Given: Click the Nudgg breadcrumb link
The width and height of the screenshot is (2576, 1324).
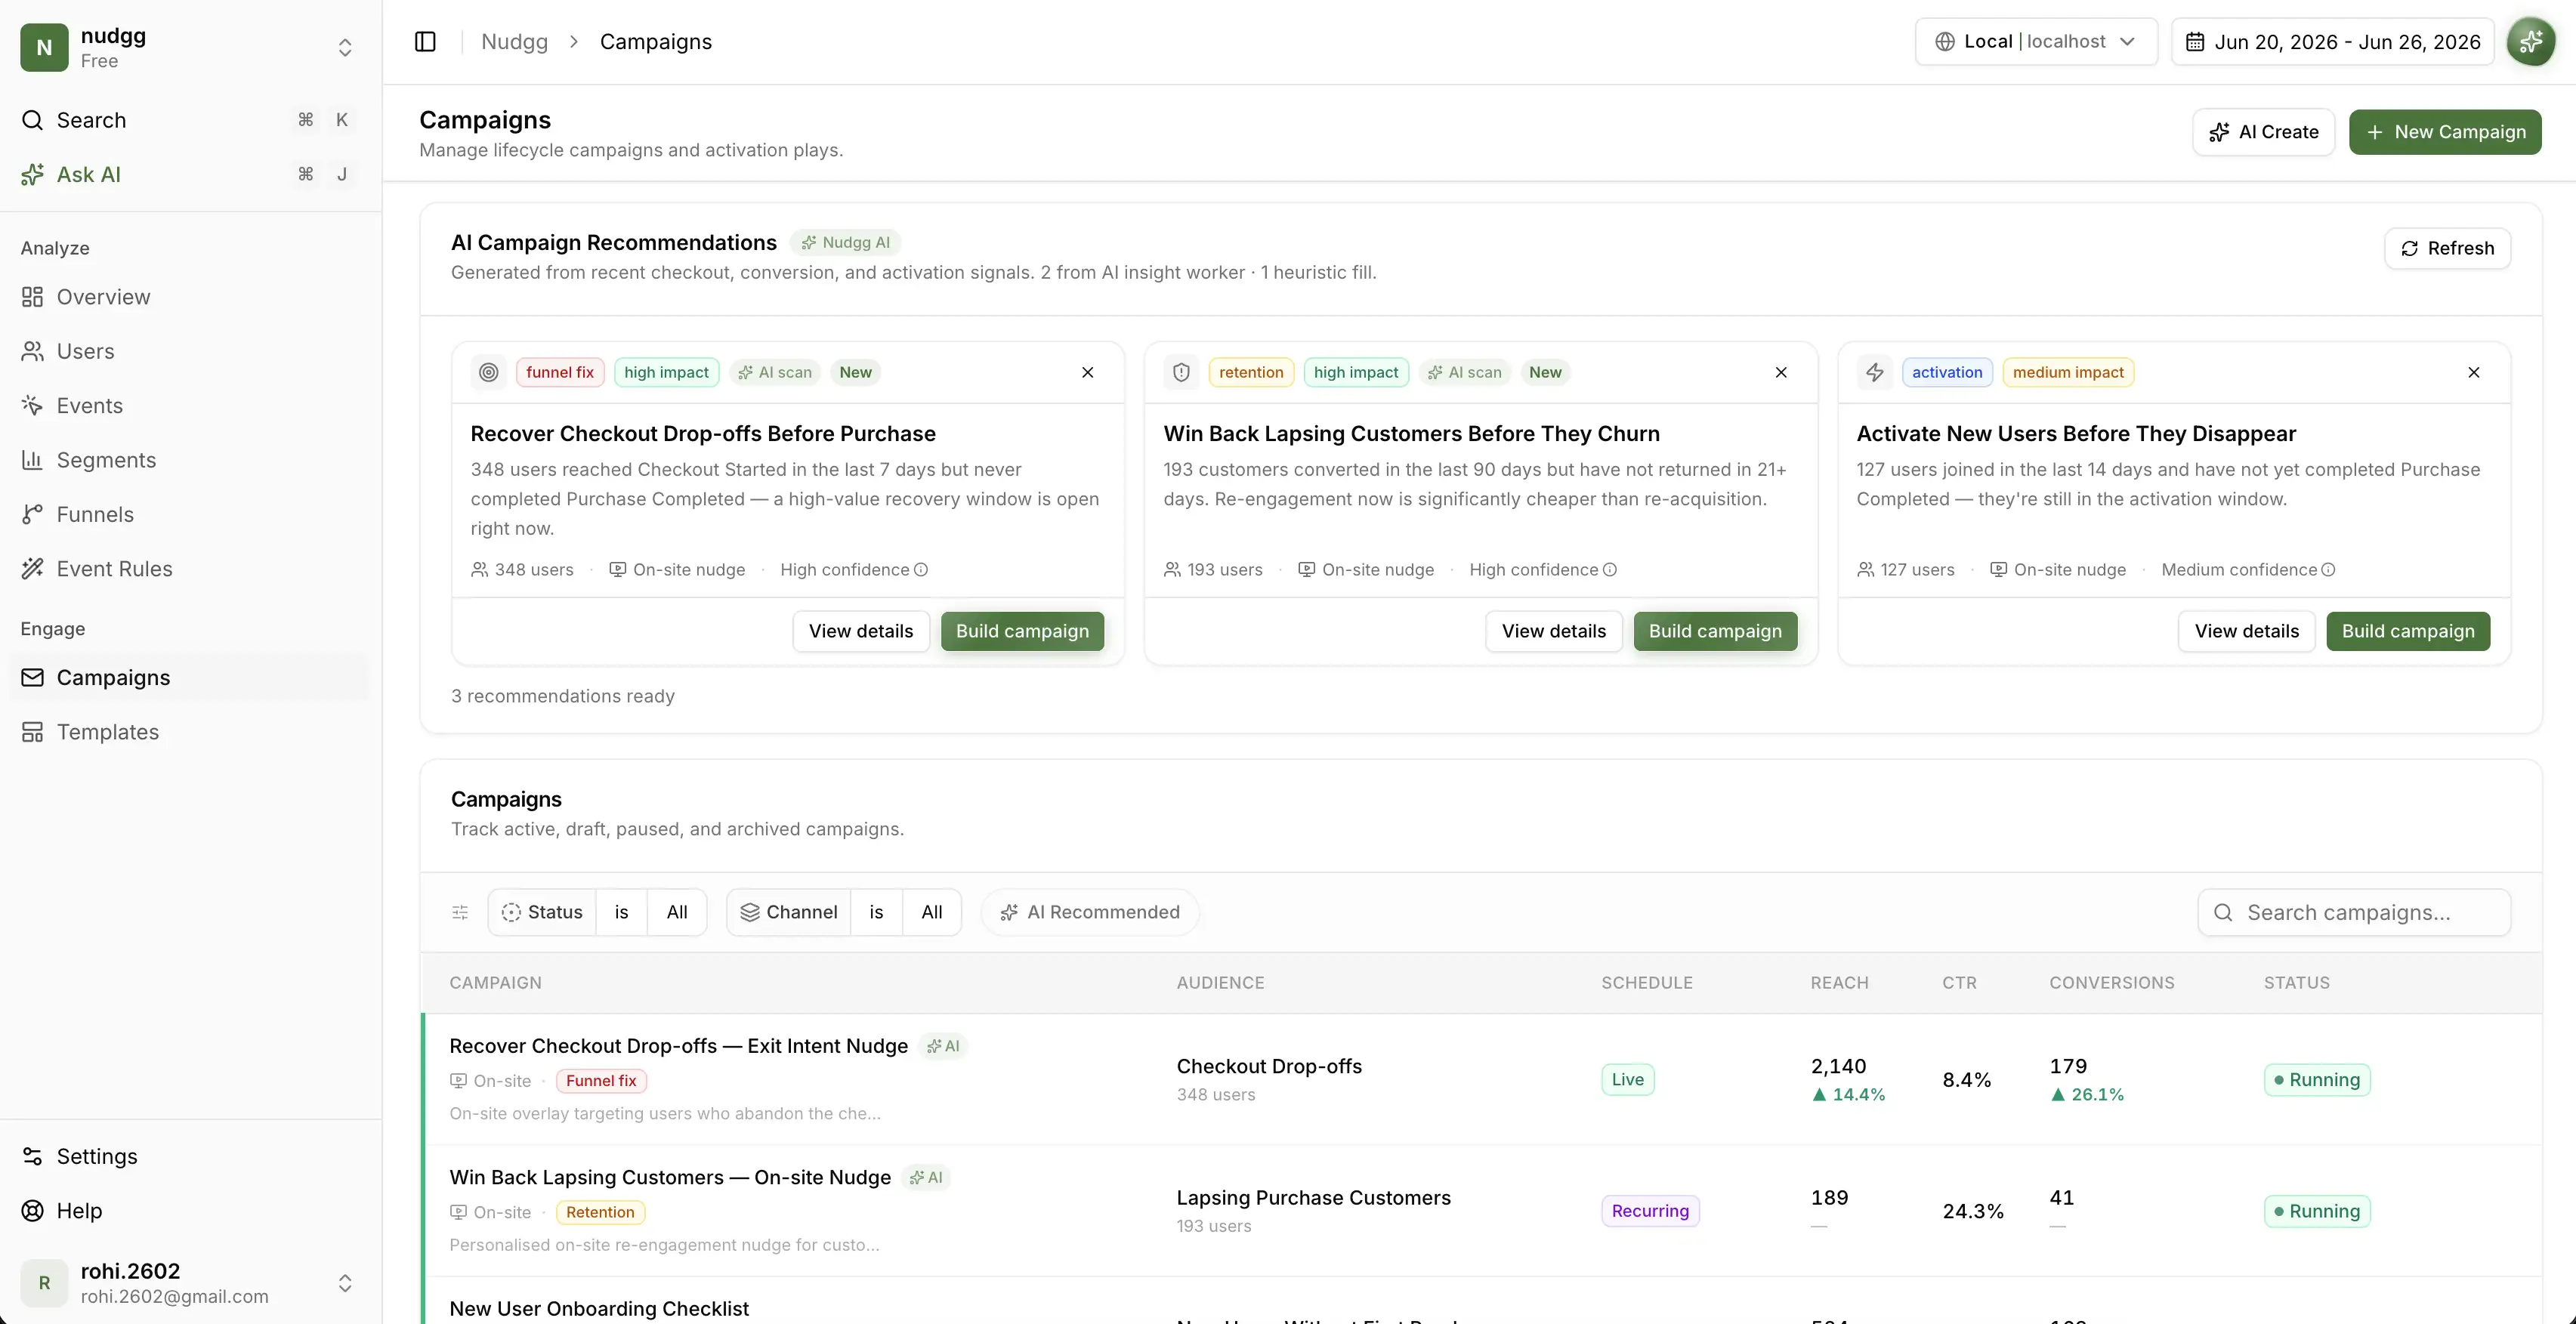Looking at the screenshot, I should pyautogui.click(x=514, y=41).
